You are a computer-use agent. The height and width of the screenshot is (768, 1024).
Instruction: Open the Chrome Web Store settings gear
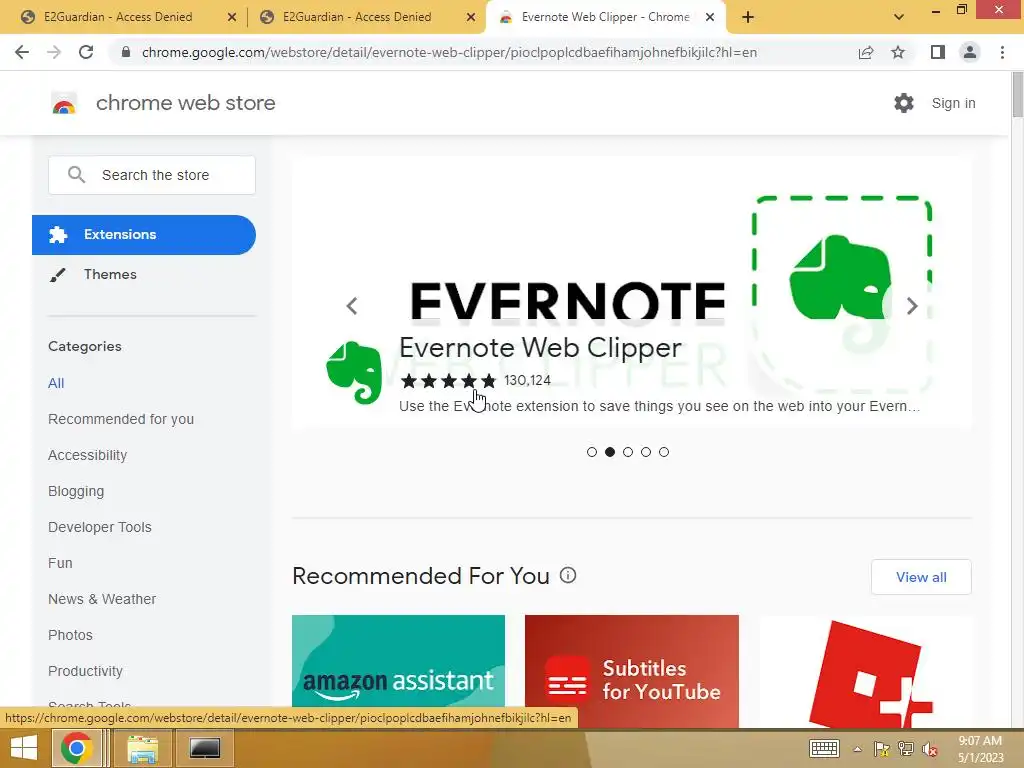pos(904,103)
